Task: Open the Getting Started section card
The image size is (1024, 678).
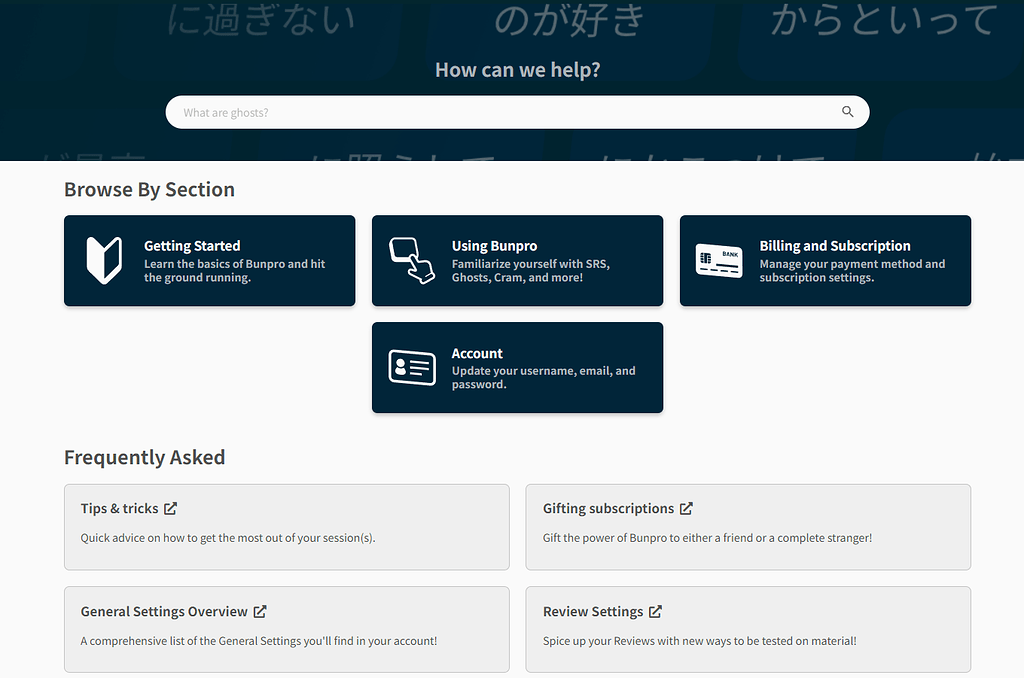Action: click(209, 260)
